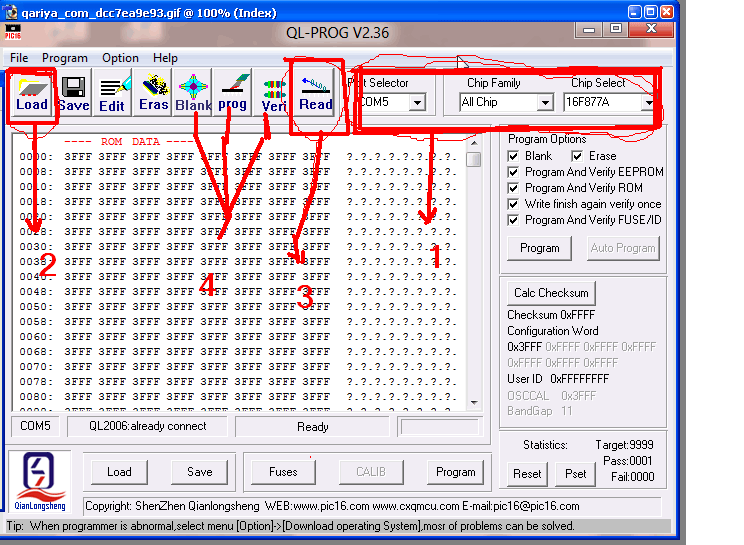Viewport: 744px width, 545px height.
Task: Click the Pass:0001 statistics text
Action: (628, 461)
